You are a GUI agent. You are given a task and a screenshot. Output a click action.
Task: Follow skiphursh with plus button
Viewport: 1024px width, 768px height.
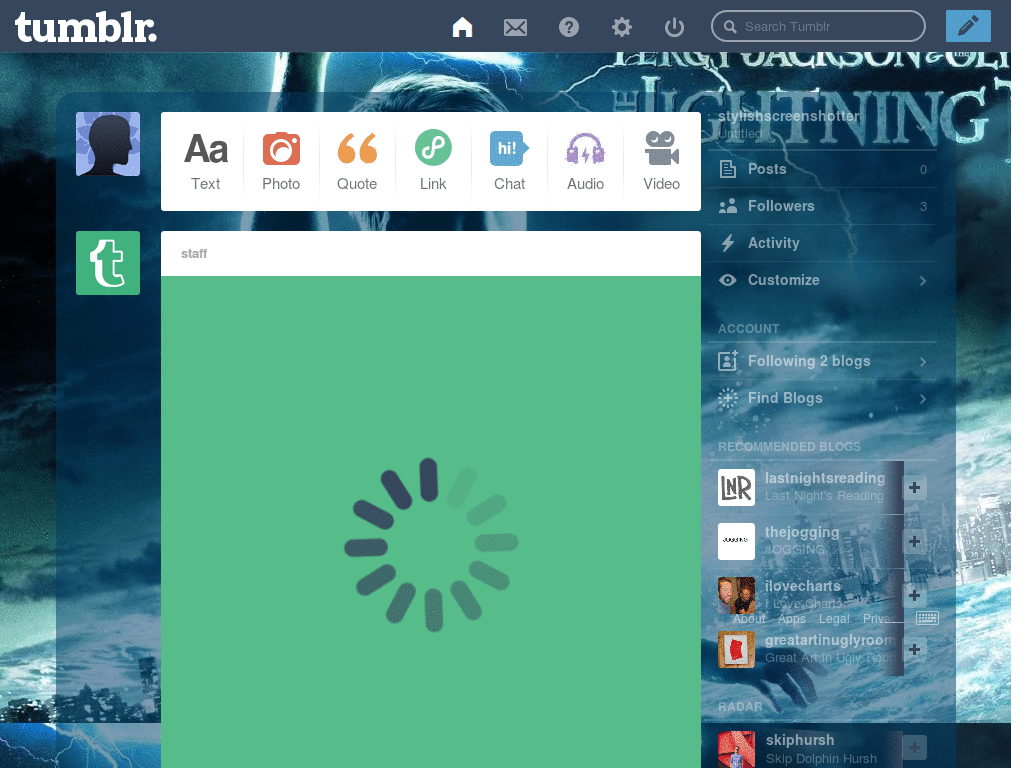point(914,748)
